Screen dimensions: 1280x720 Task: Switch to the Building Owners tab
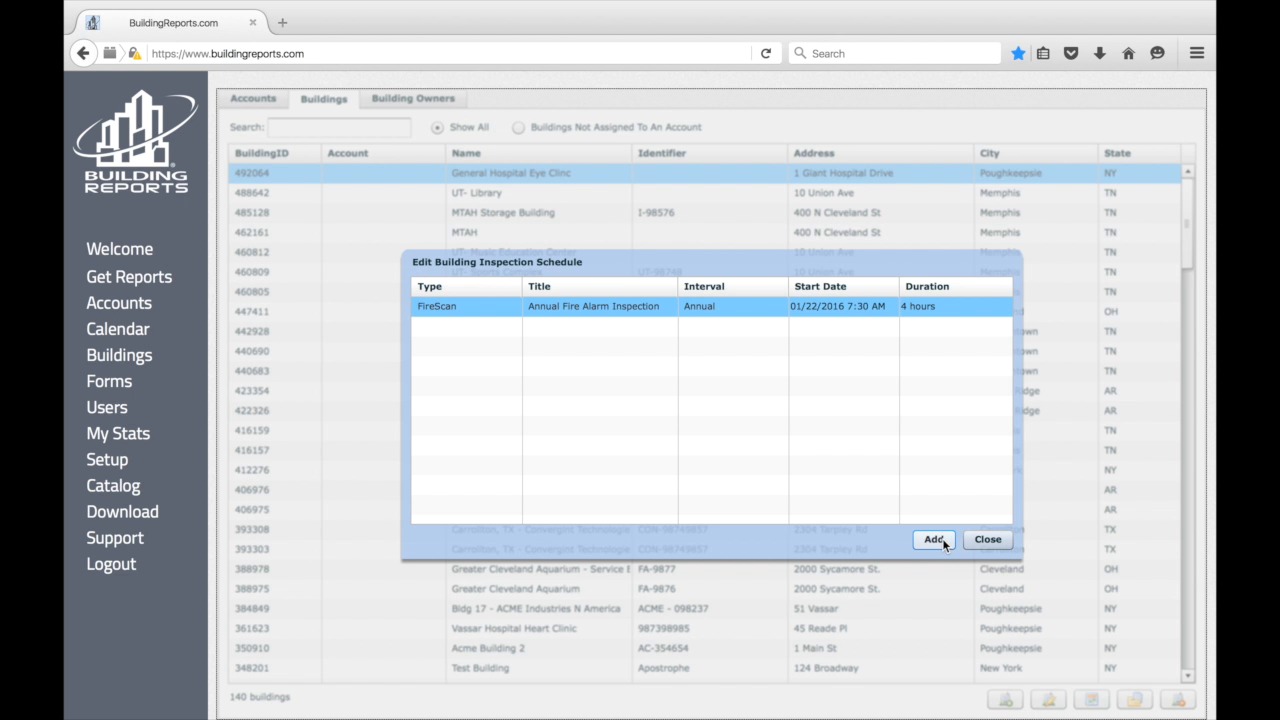pos(413,99)
